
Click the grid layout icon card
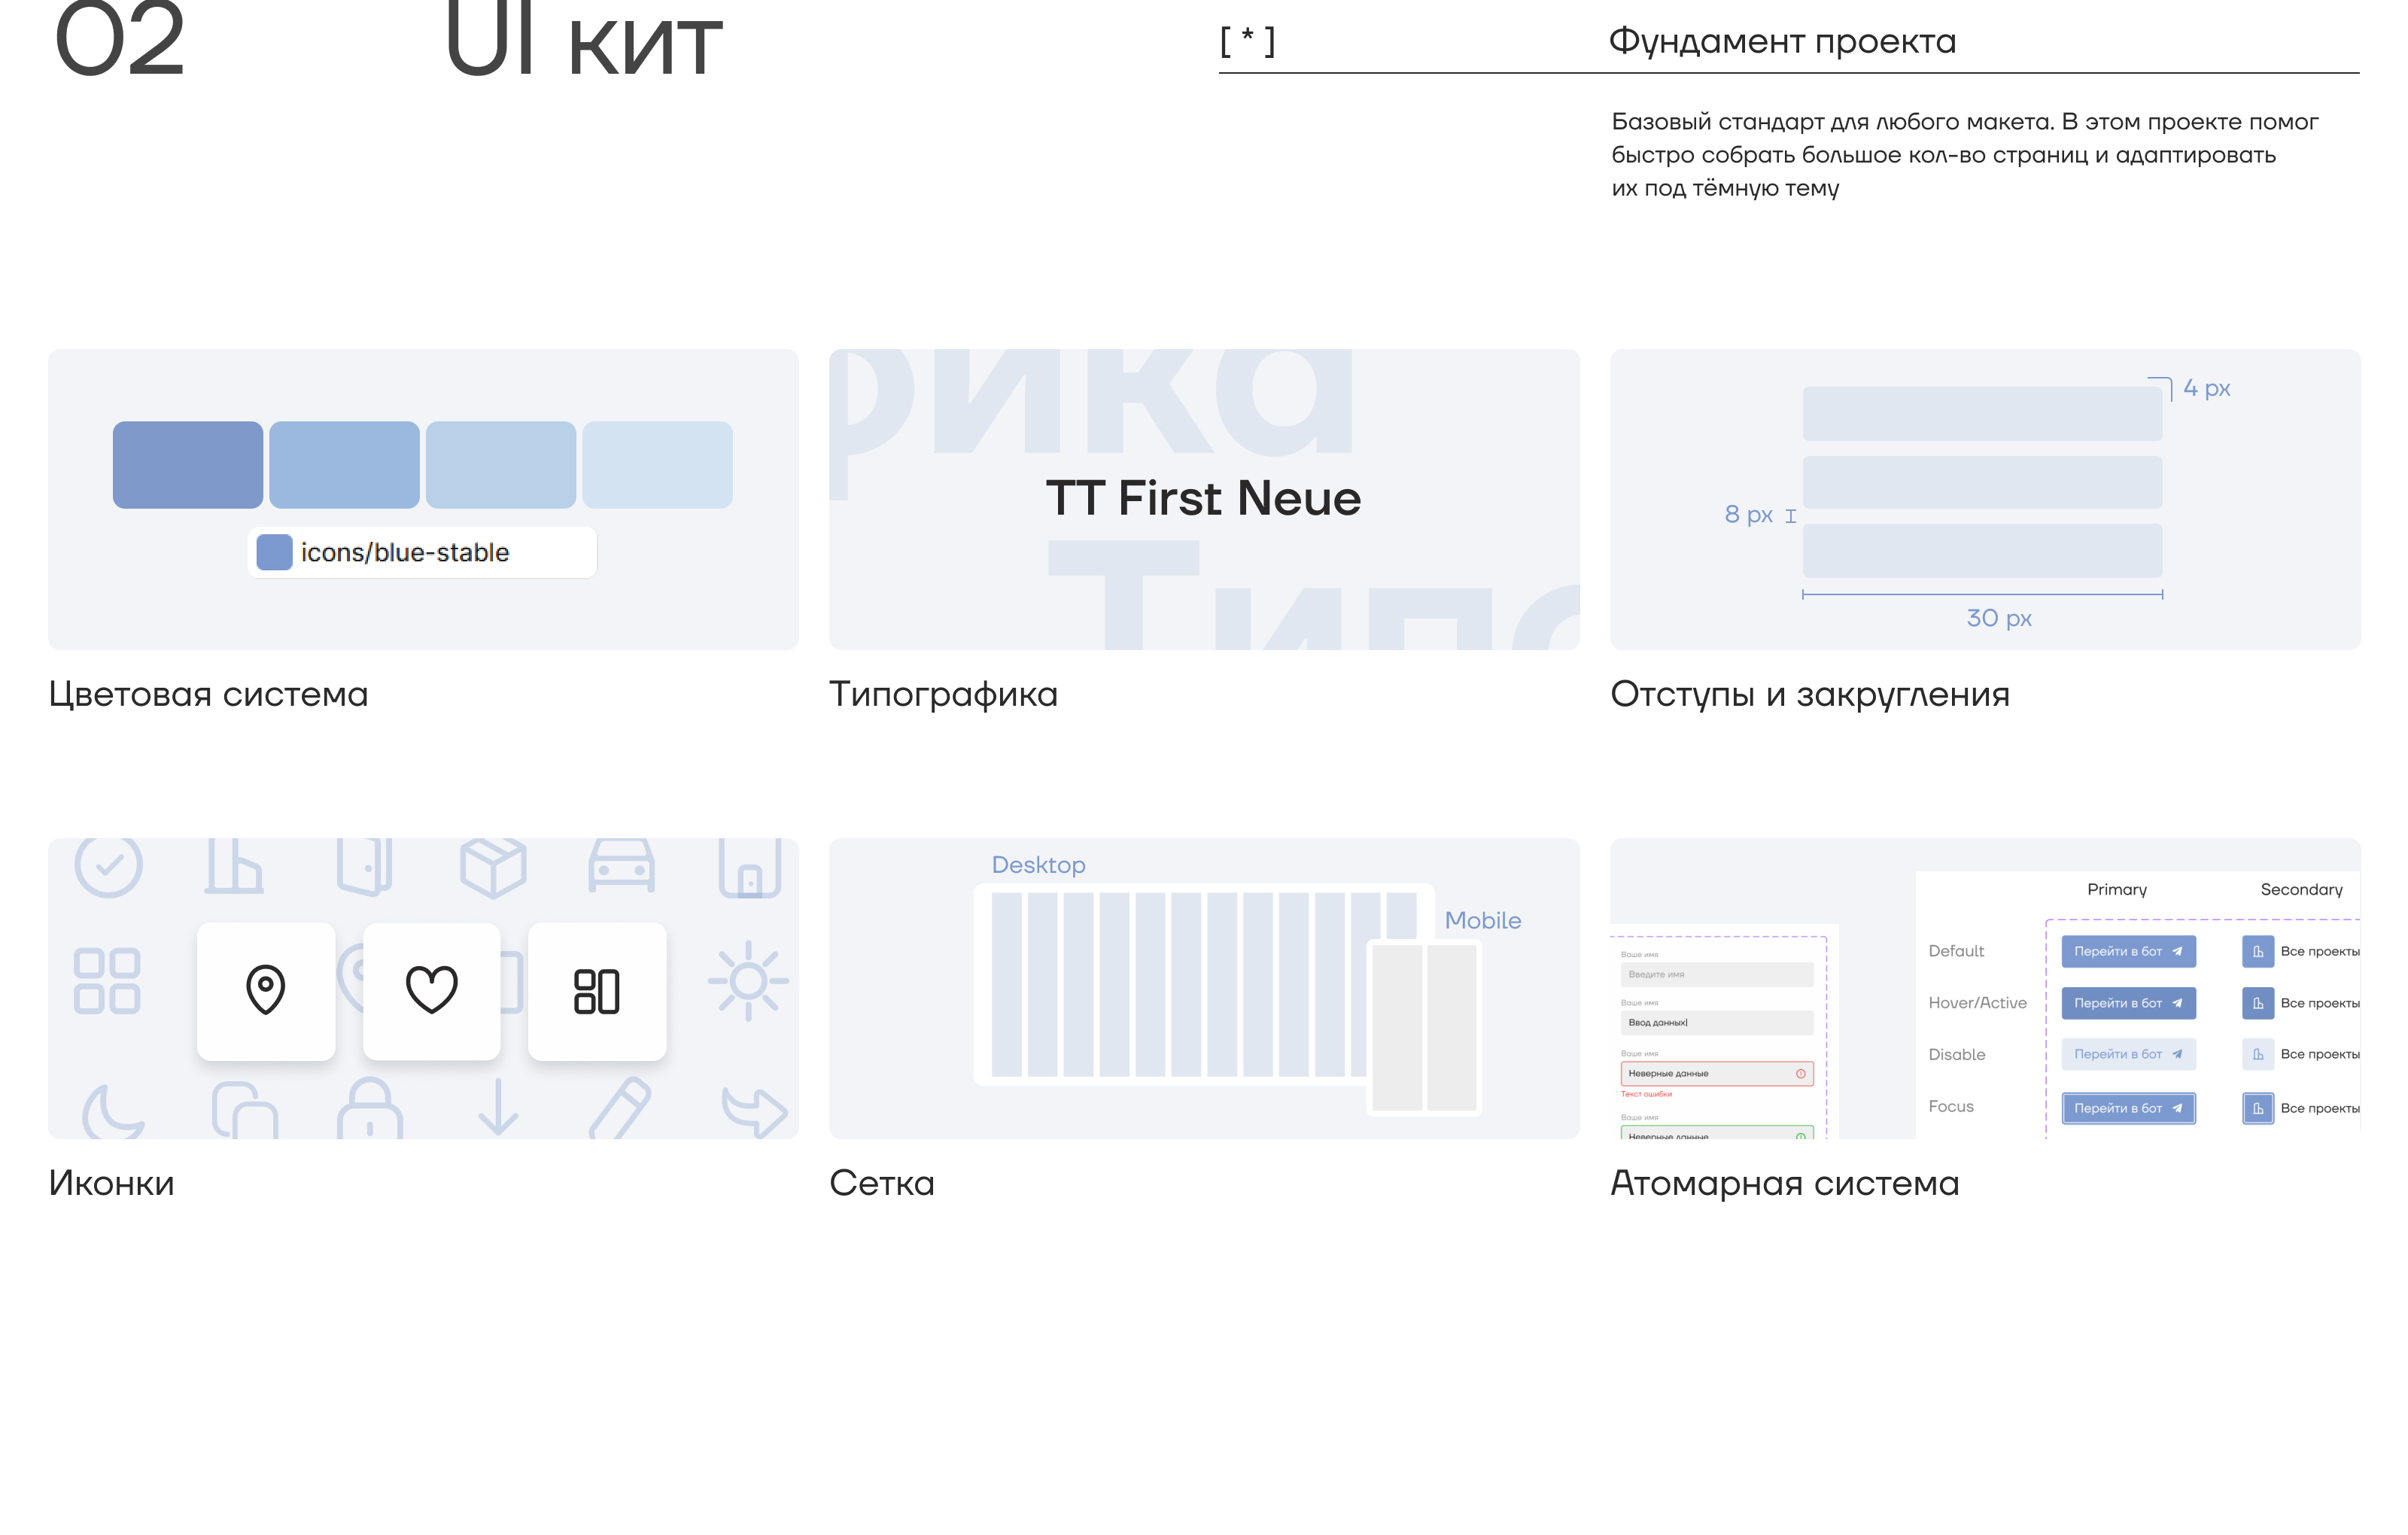click(597, 990)
